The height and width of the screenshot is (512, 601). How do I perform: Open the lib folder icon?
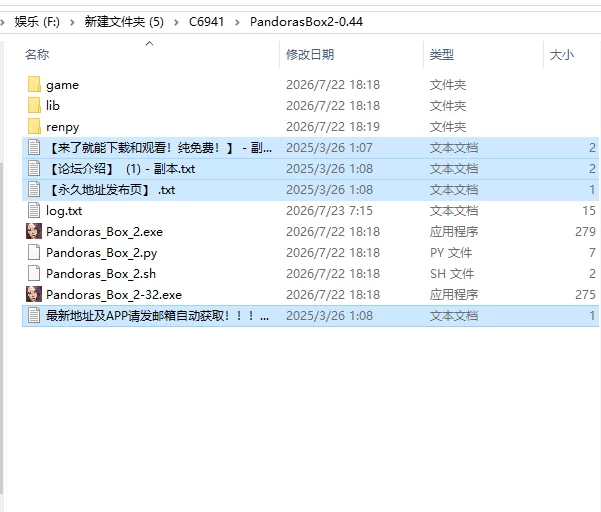(x=34, y=105)
